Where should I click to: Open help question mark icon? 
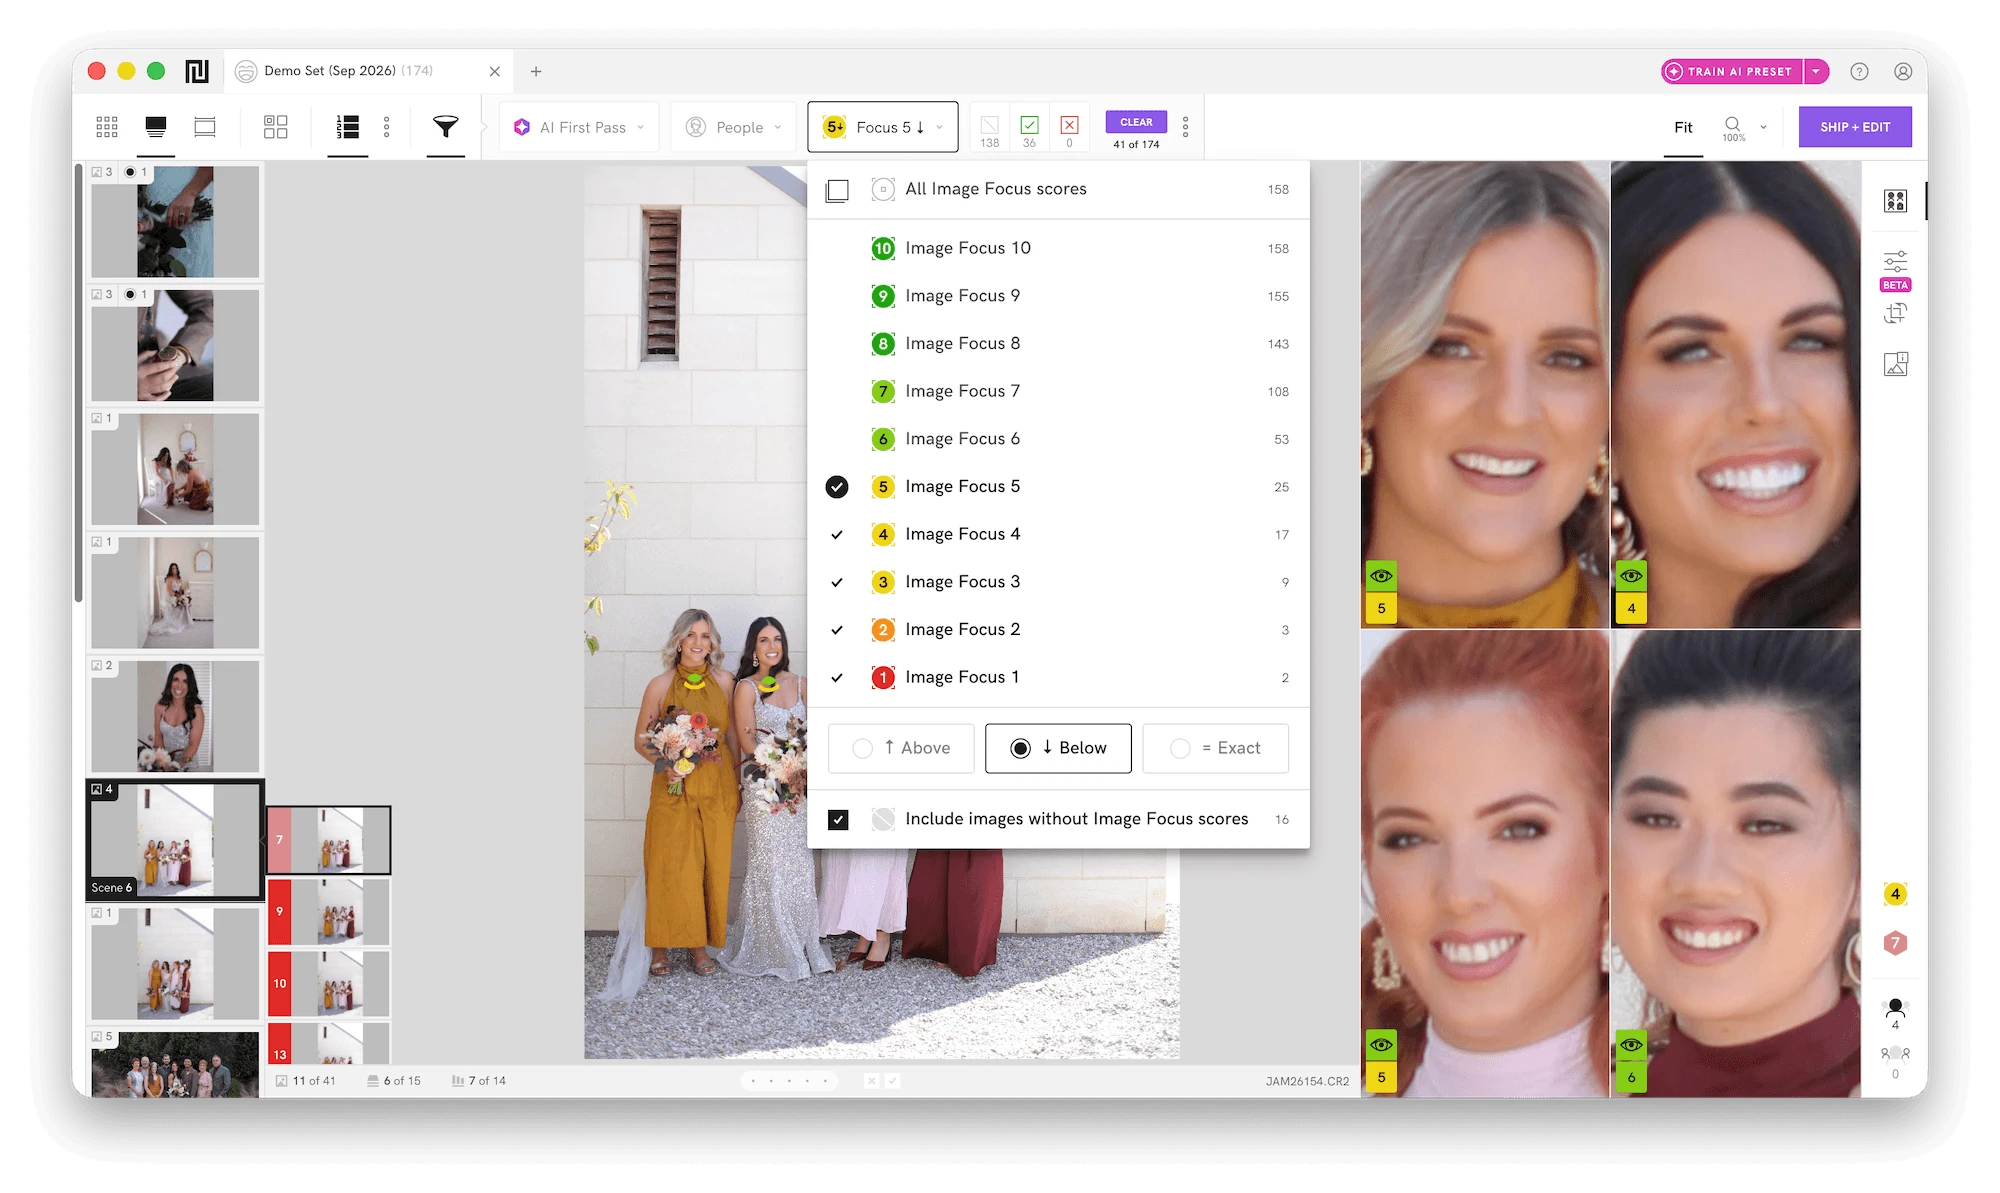[1859, 72]
